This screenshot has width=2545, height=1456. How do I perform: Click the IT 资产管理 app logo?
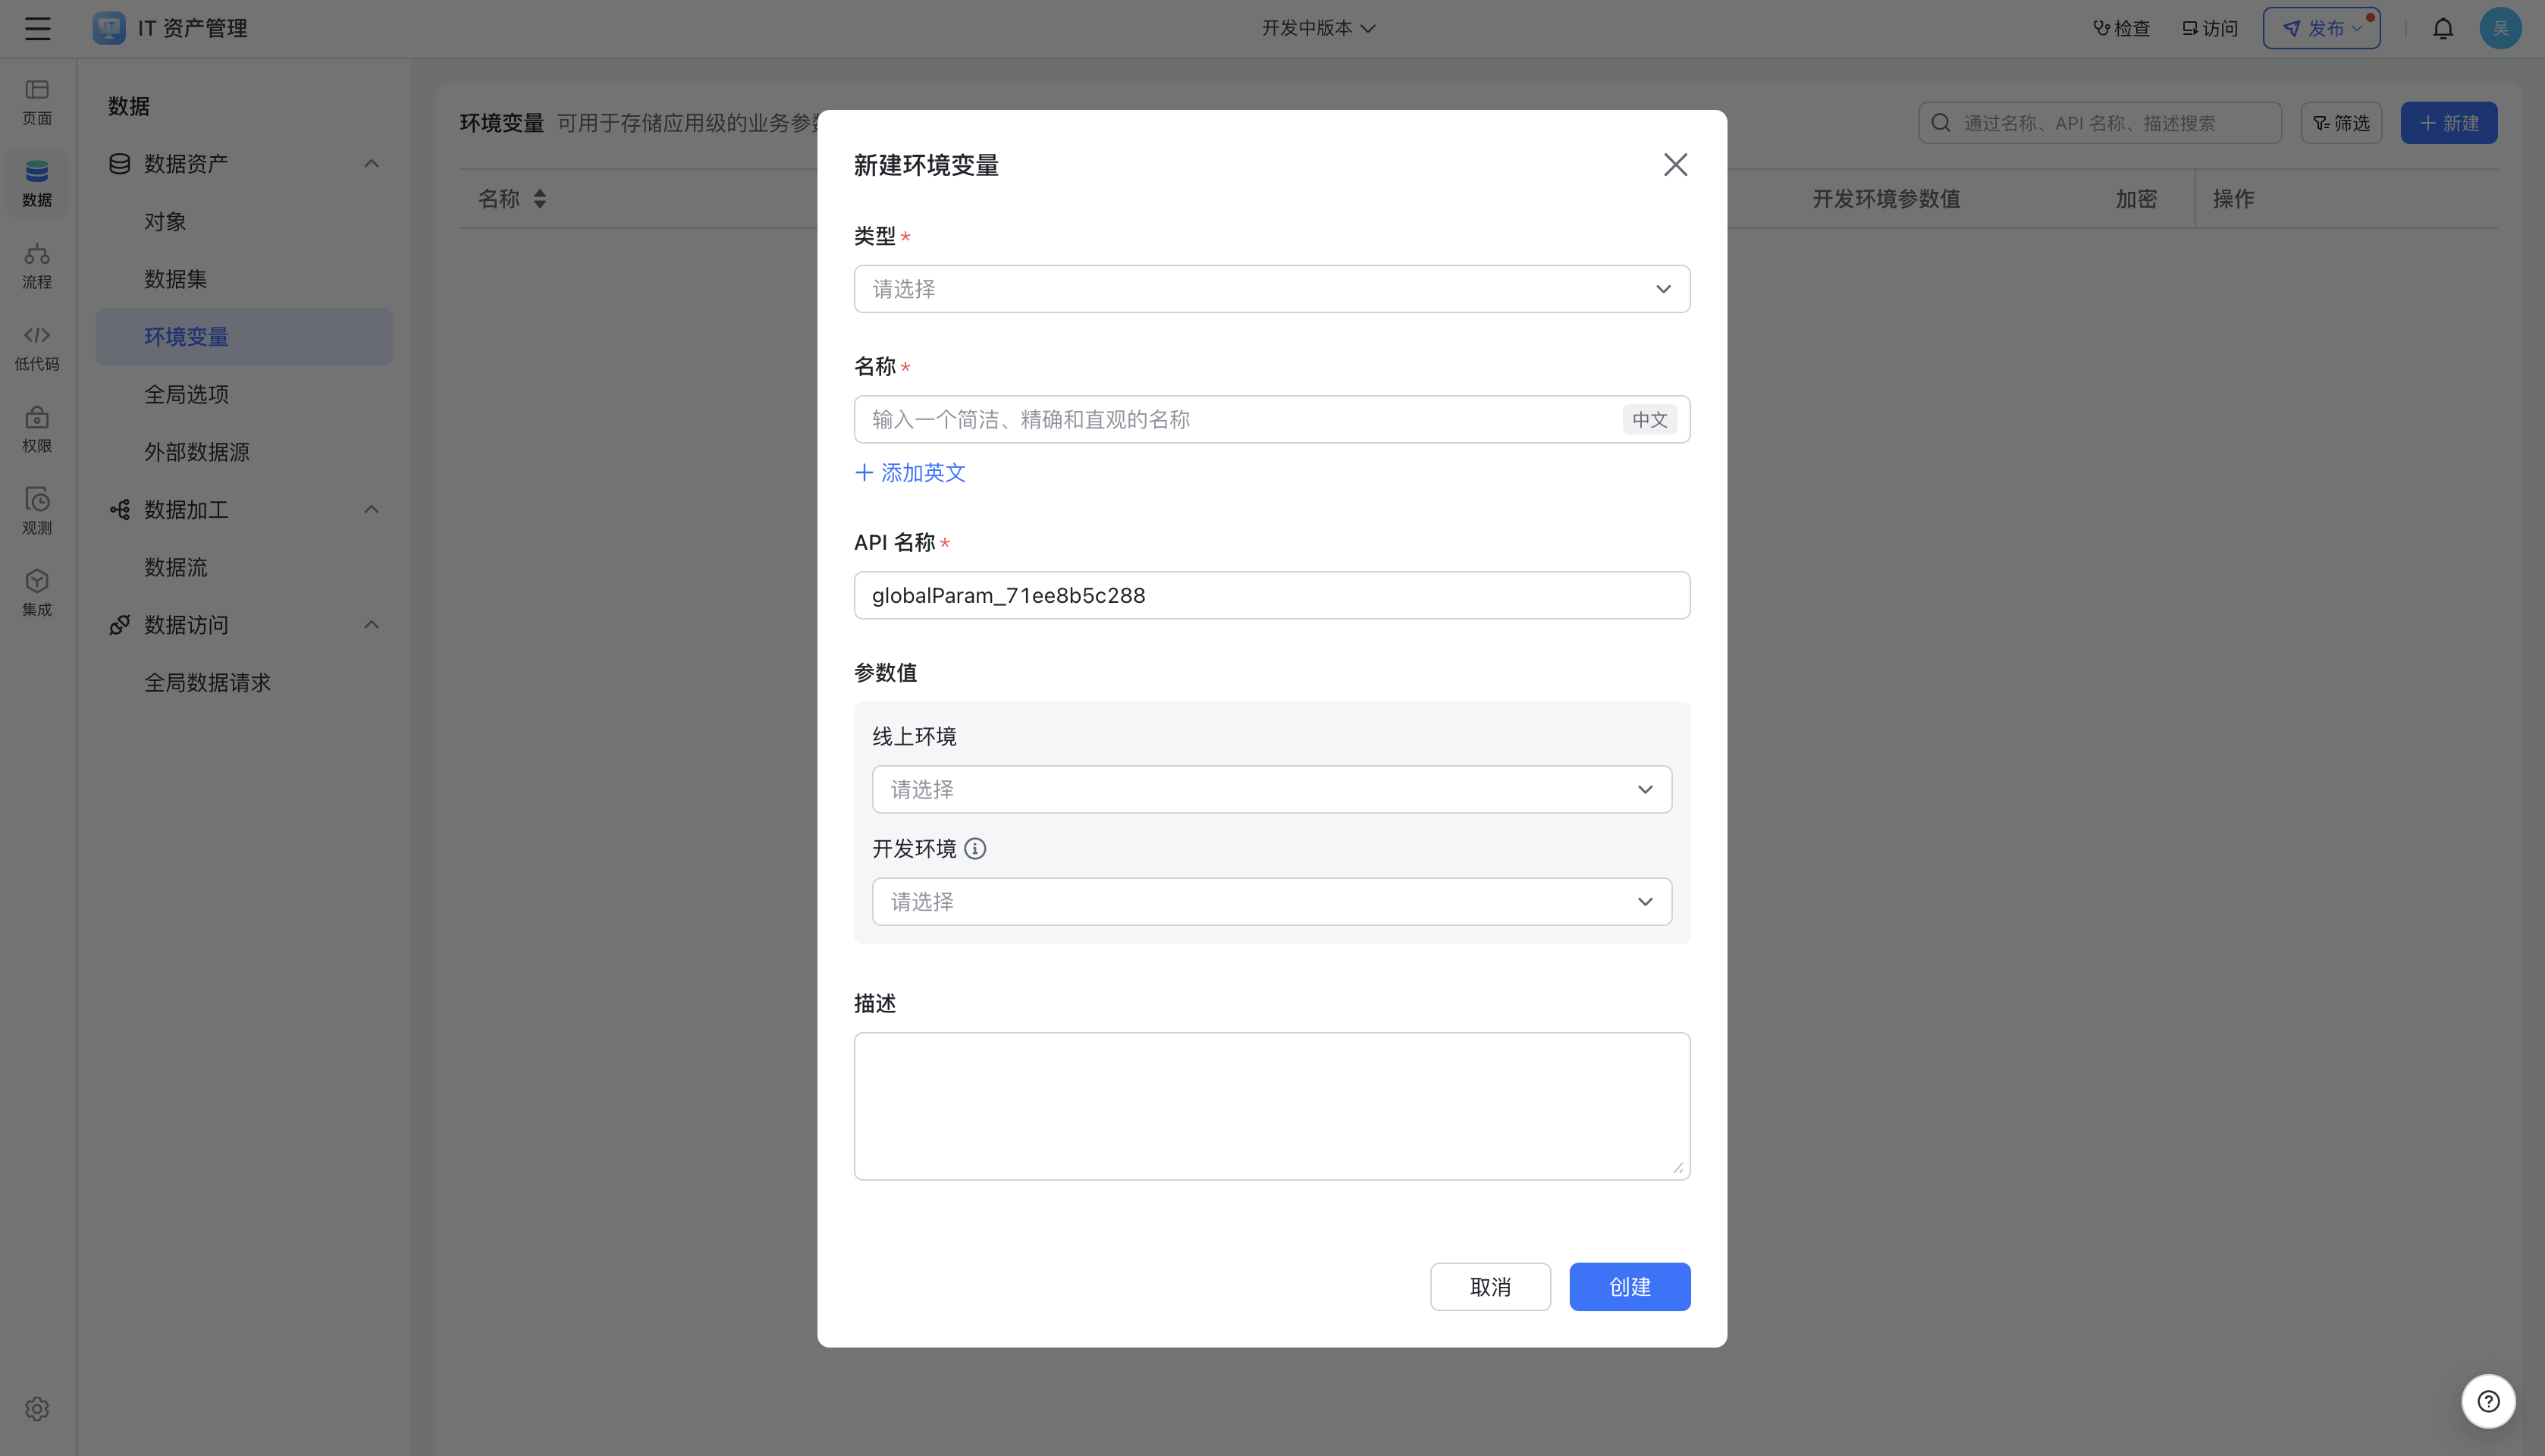pyautogui.click(x=109, y=28)
